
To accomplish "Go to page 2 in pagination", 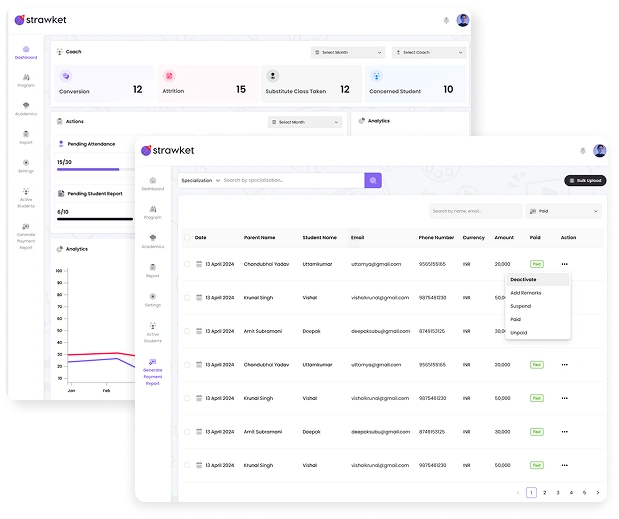I will (545, 493).
